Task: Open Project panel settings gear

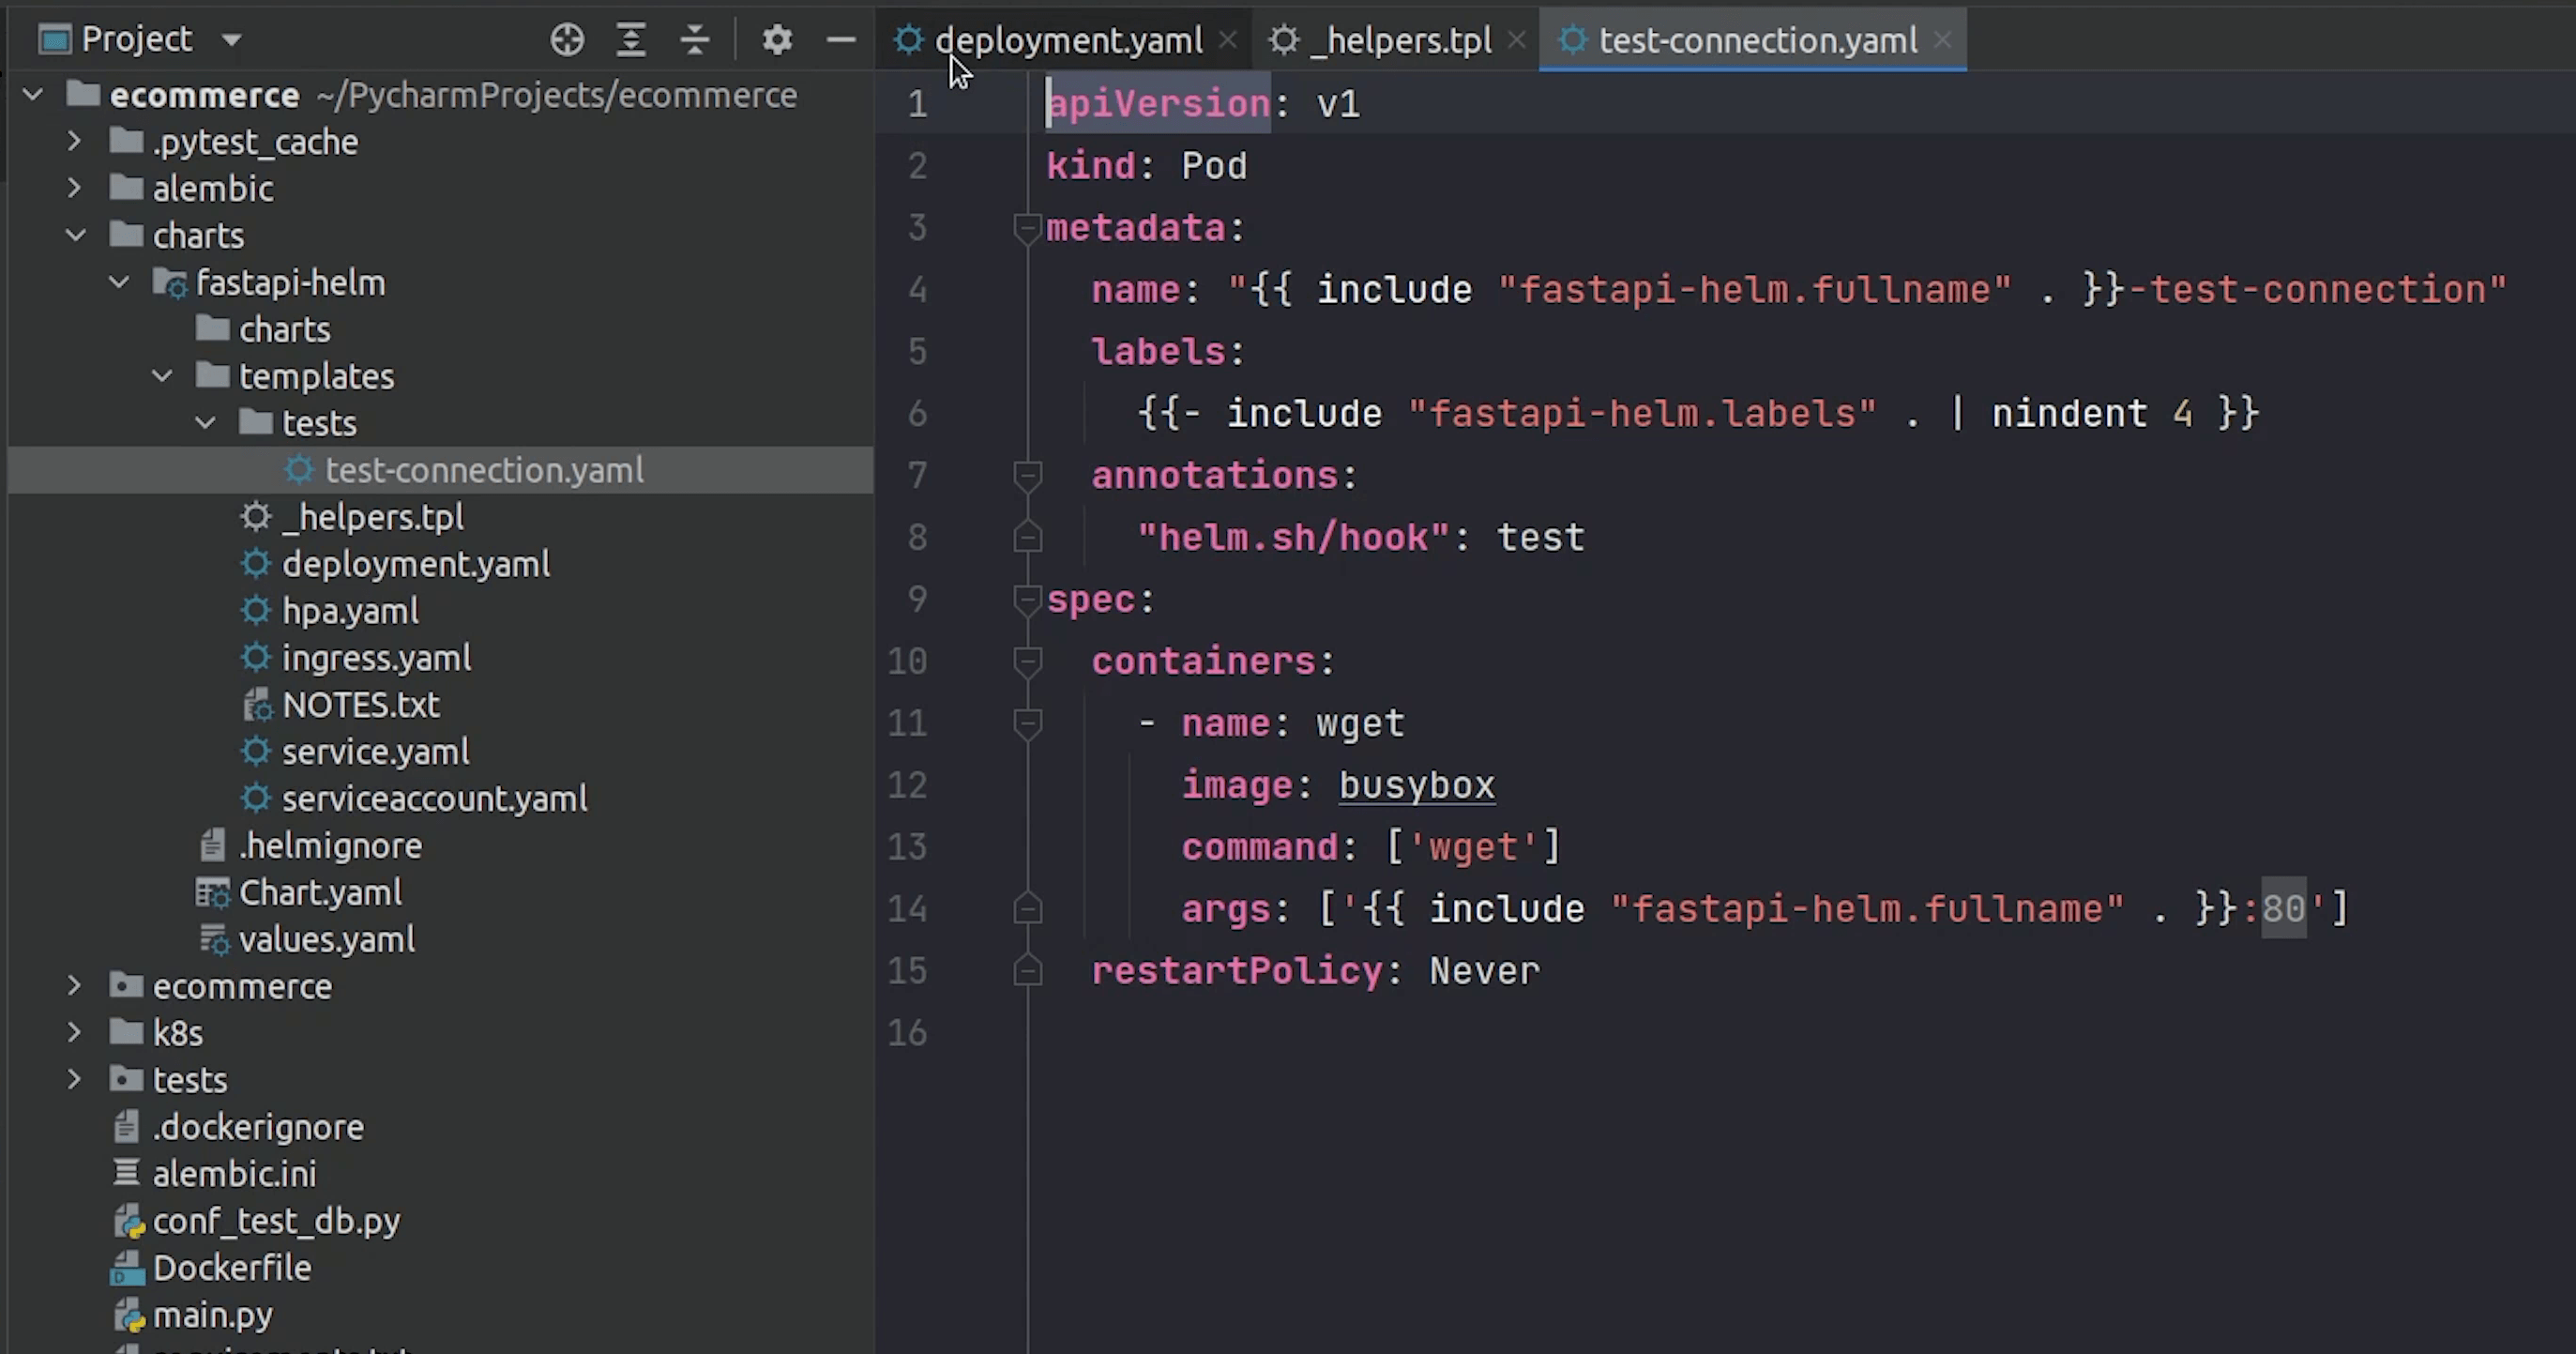Action: pos(777,40)
